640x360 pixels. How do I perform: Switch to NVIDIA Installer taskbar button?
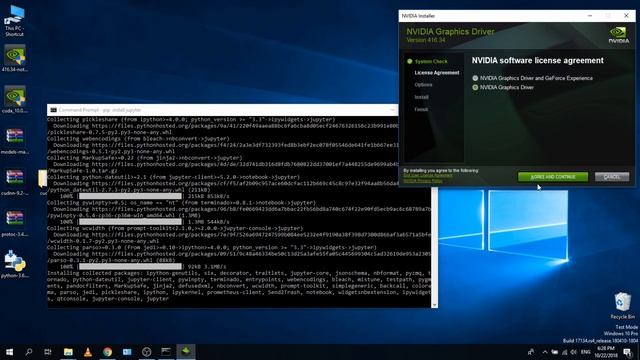(x=186, y=352)
